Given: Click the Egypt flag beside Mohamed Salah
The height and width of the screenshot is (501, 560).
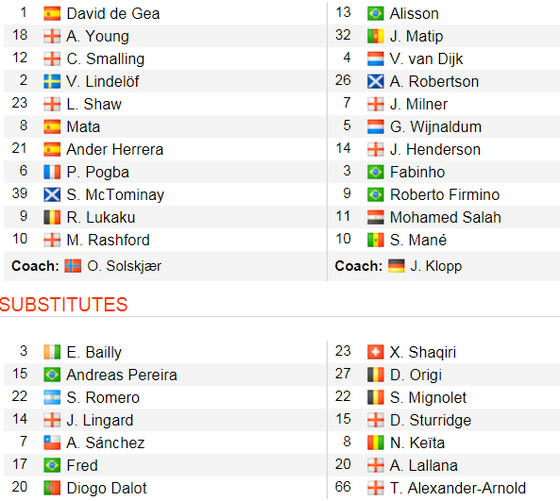Looking at the screenshot, I should click(x=376, y=217).
